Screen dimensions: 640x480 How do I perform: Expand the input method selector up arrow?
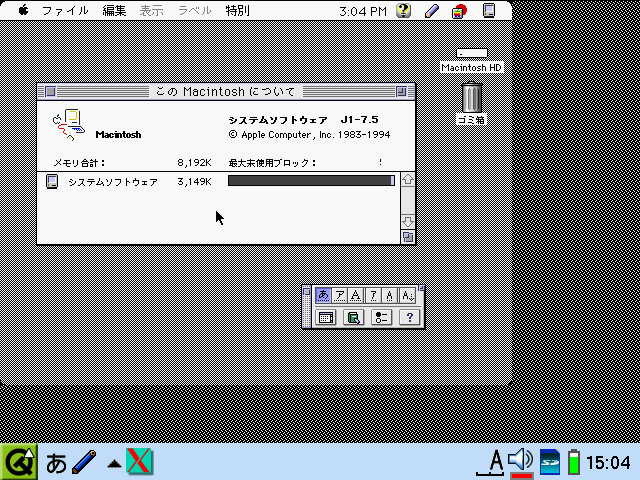point(114,463)
